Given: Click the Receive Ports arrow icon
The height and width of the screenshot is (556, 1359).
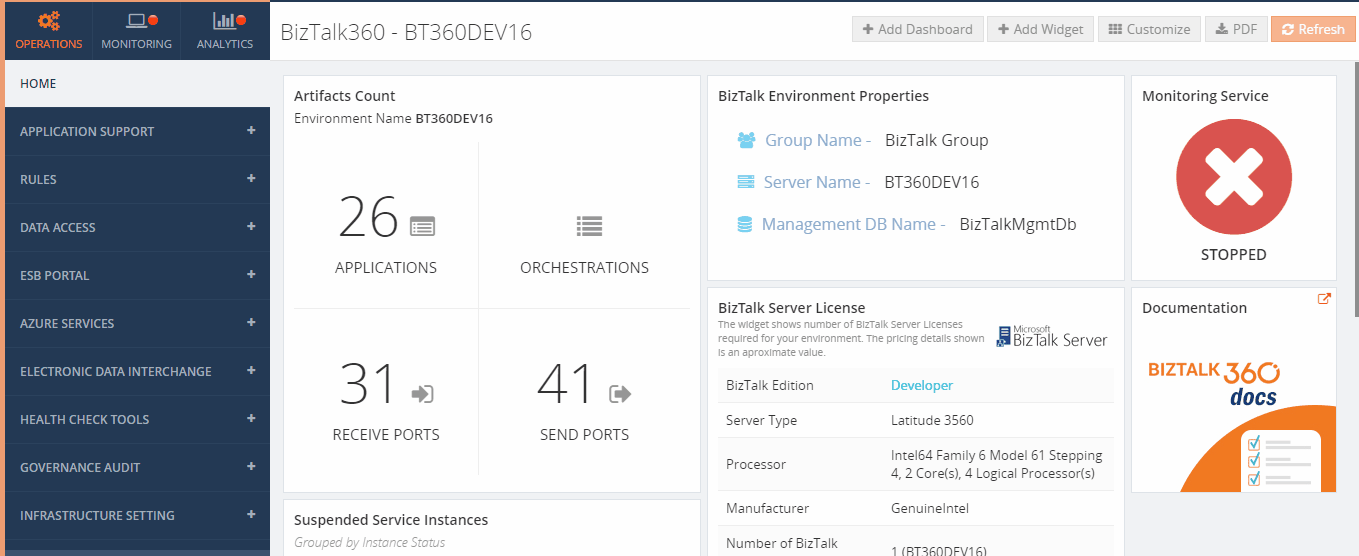Looking at the screenshot, I should pyautogui.click(x=422, y=394).
